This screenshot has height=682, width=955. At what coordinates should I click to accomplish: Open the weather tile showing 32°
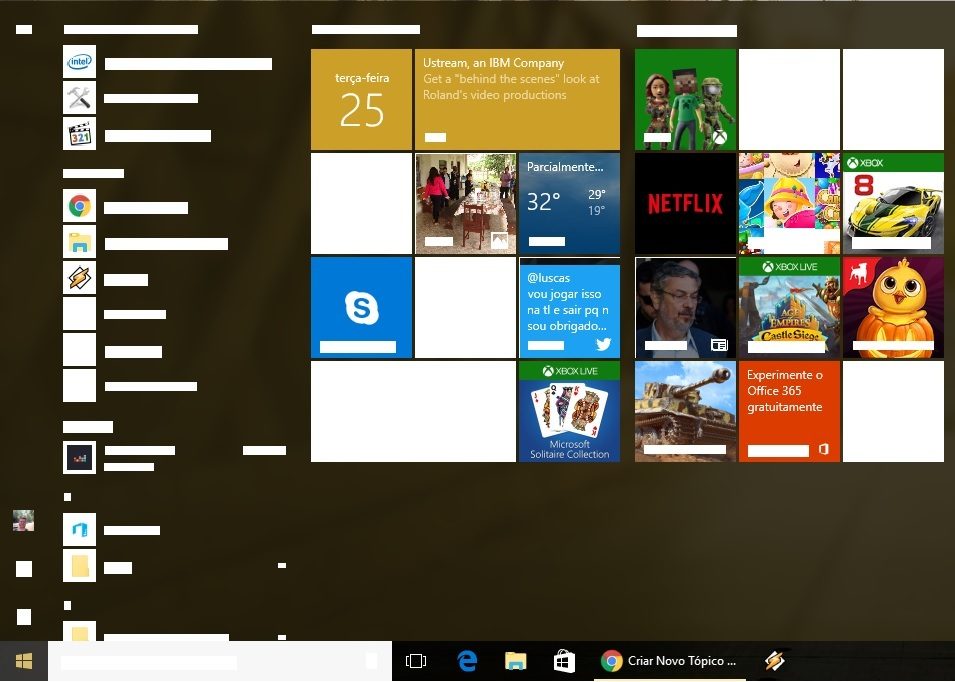pos(569,203)
